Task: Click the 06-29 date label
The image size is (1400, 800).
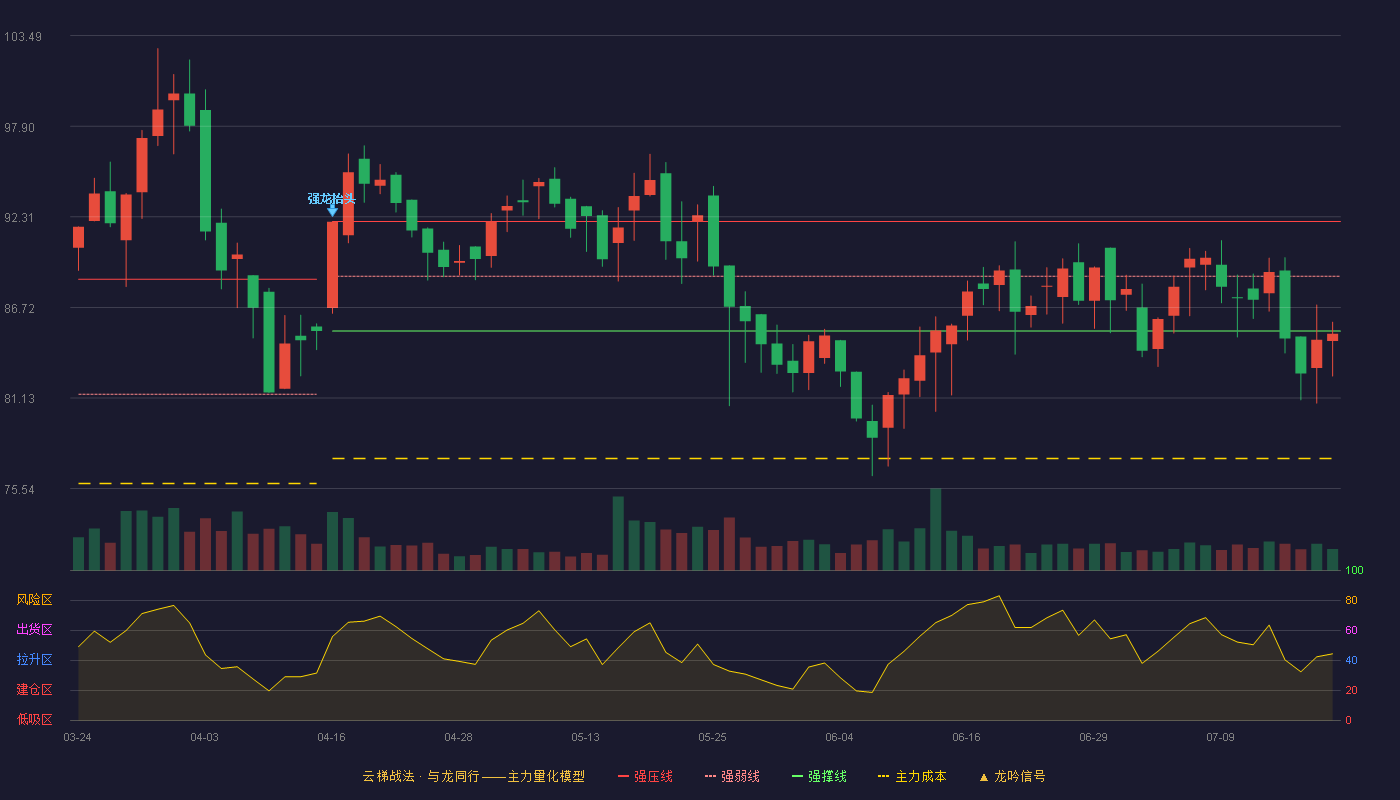Action: pos(1093,737)
